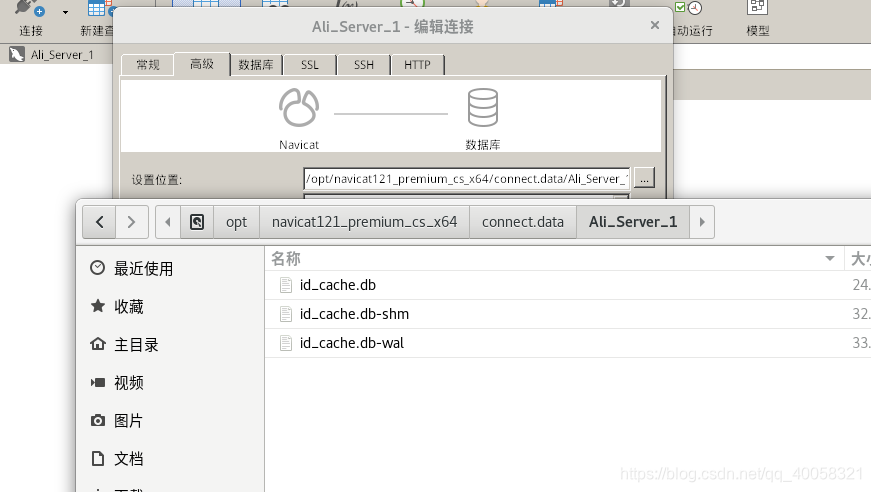
Task: Open 图片 in sidebar
Action: (x=128, y=421)
